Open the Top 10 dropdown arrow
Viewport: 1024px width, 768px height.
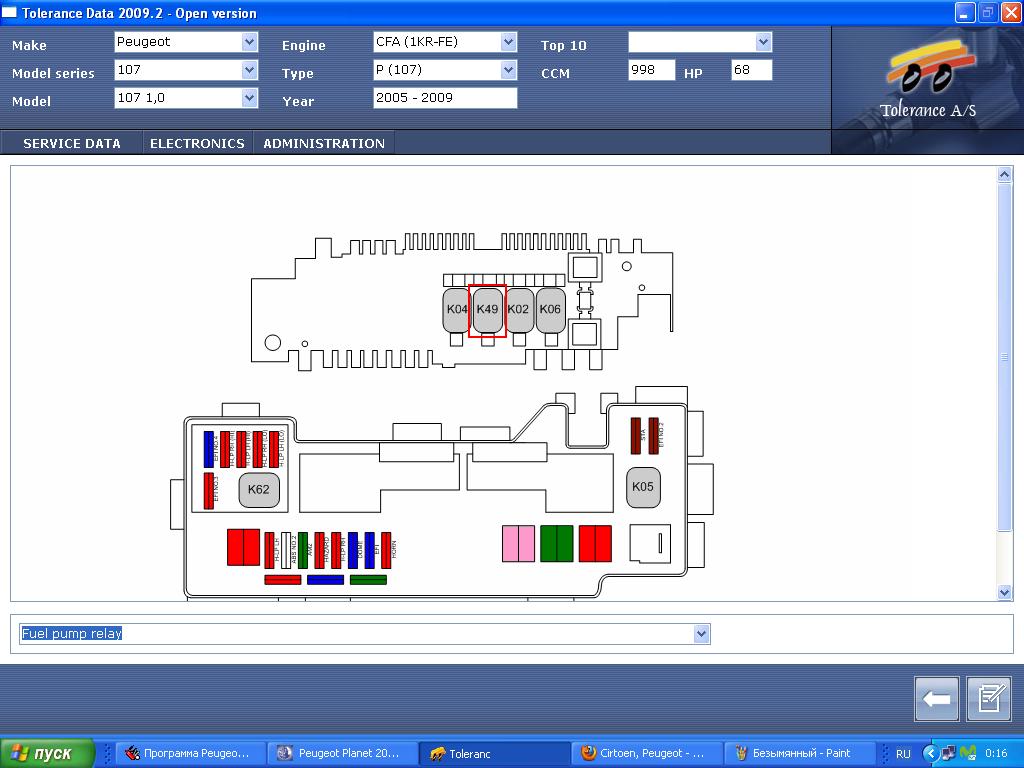(x=763, y=42)
